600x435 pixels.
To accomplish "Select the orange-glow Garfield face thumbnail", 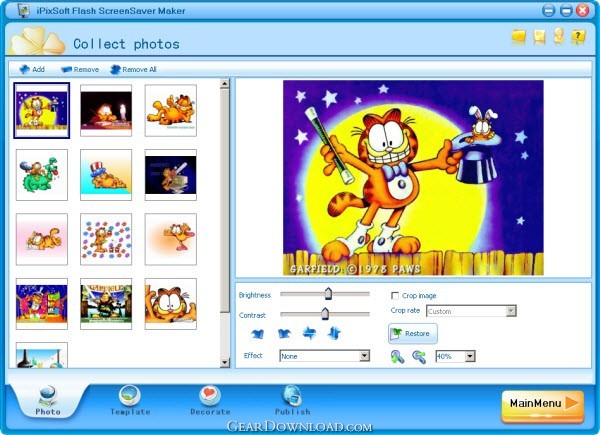I will pos(171,239).
